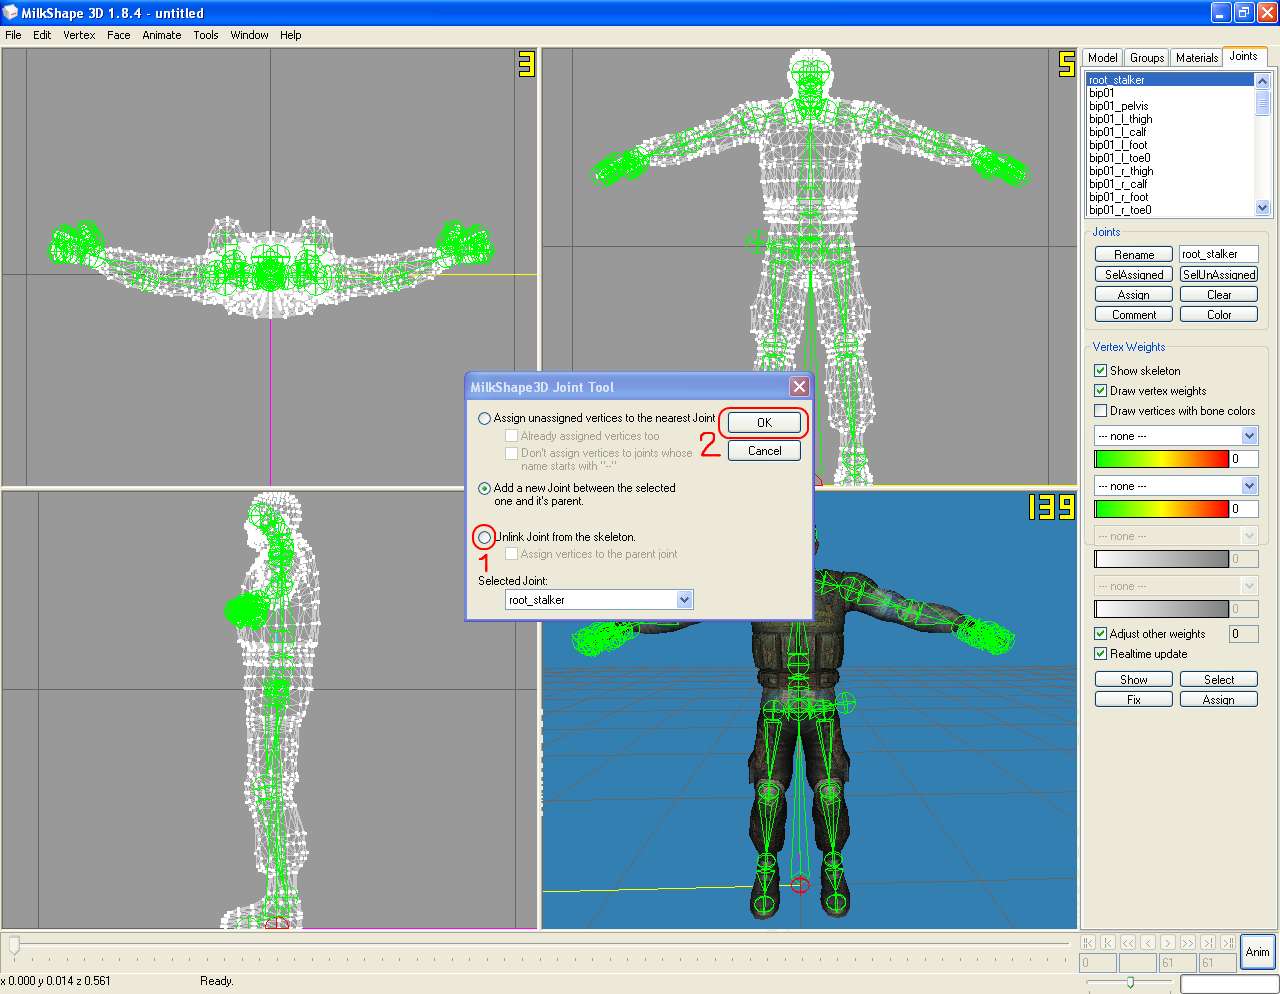Click the Comment button
The image size is (1280, 994).
1134,315
